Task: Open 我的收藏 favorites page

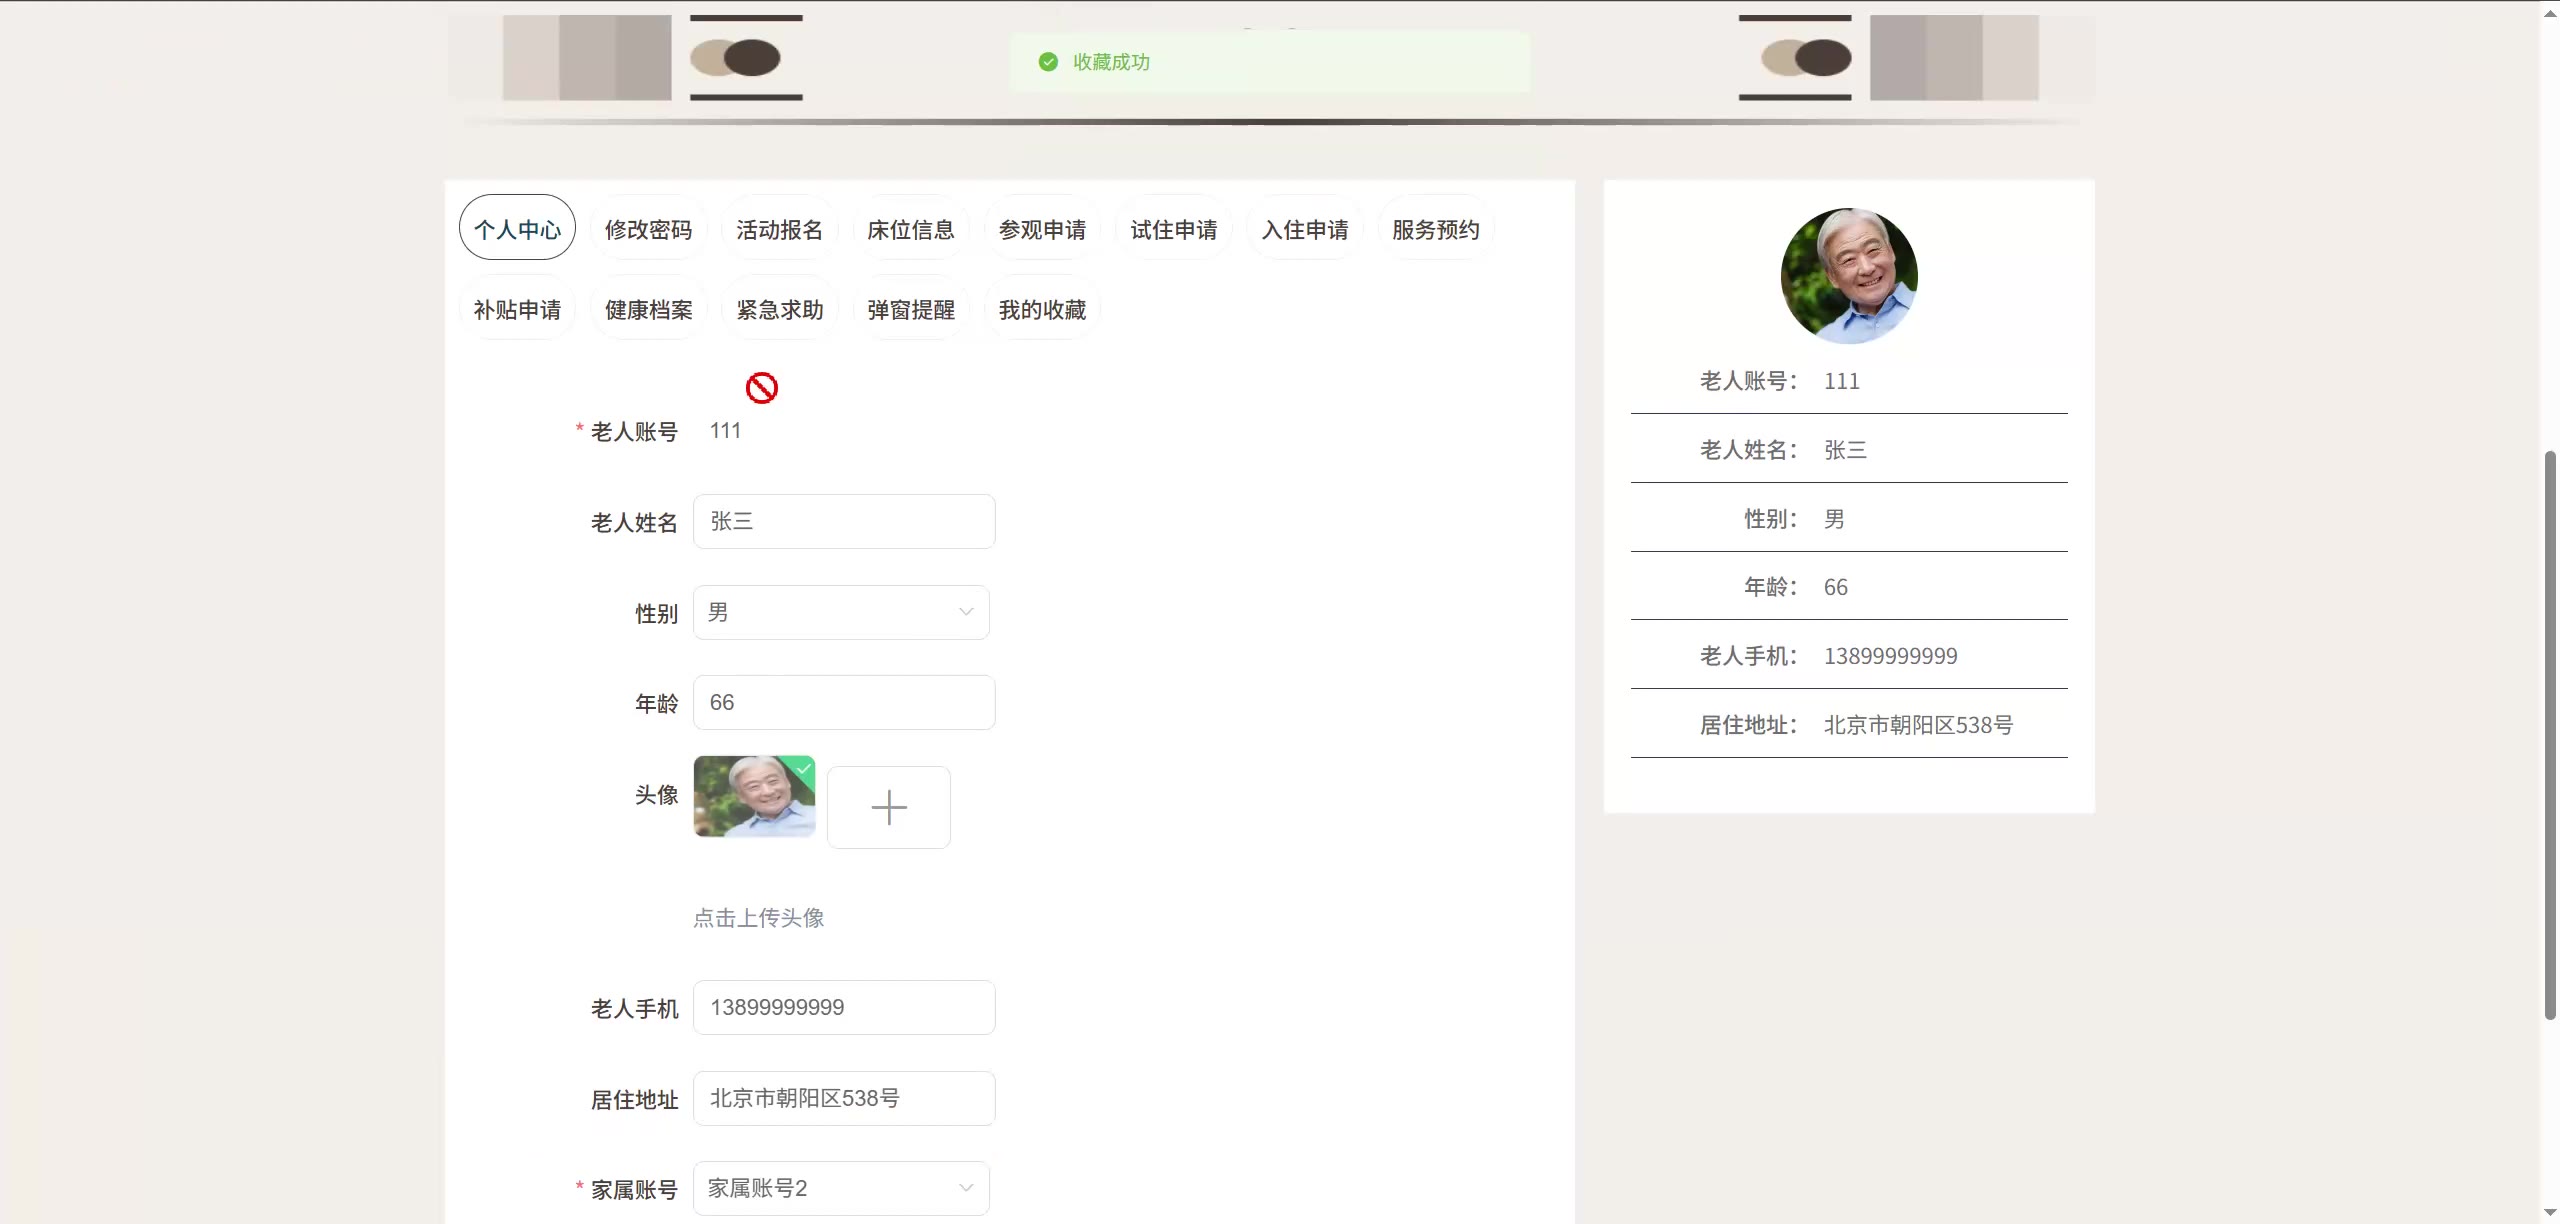Action: pos(1041,309)
